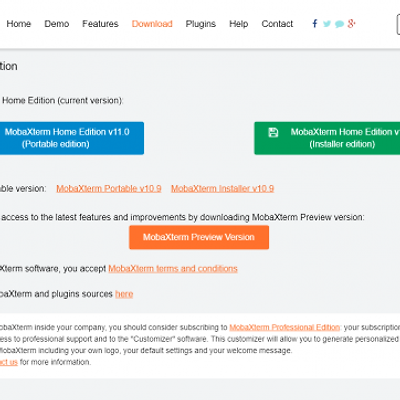Open the Google Plus icon
The height and width of the screenshot is (400, 400).
pos(351,24)
